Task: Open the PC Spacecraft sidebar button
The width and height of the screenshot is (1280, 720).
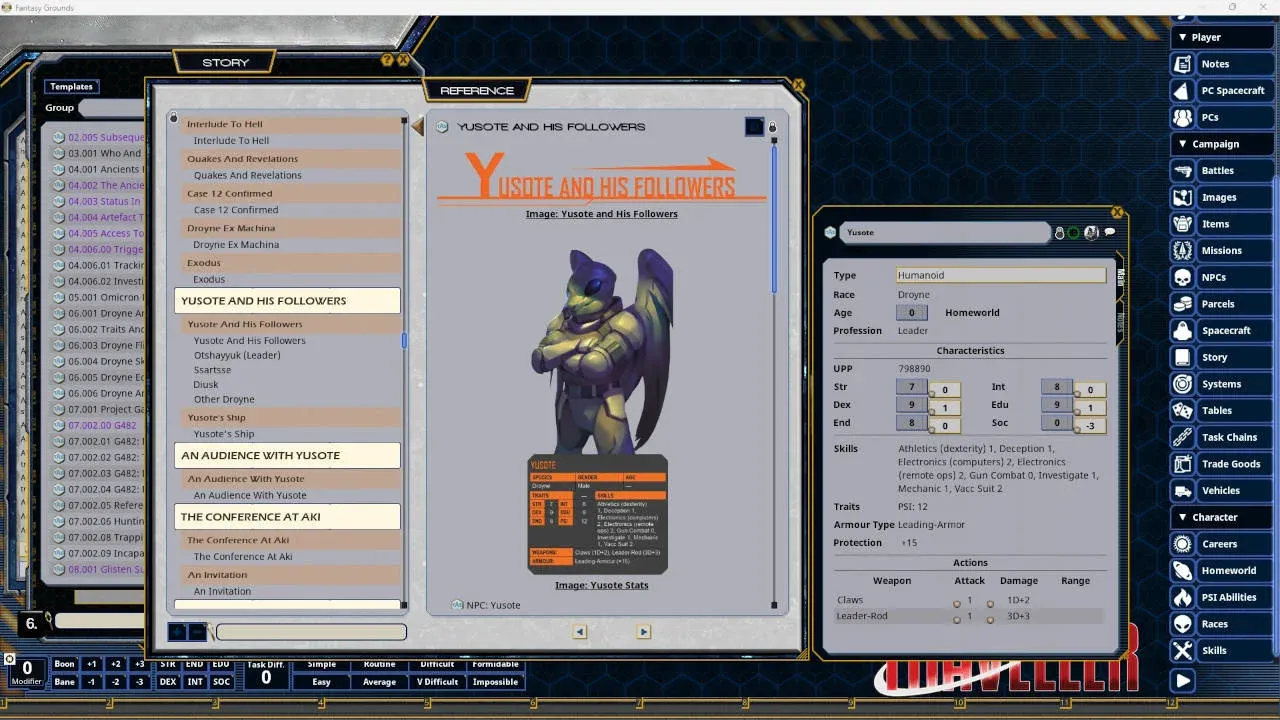Action: click(x=1222, y=90)
